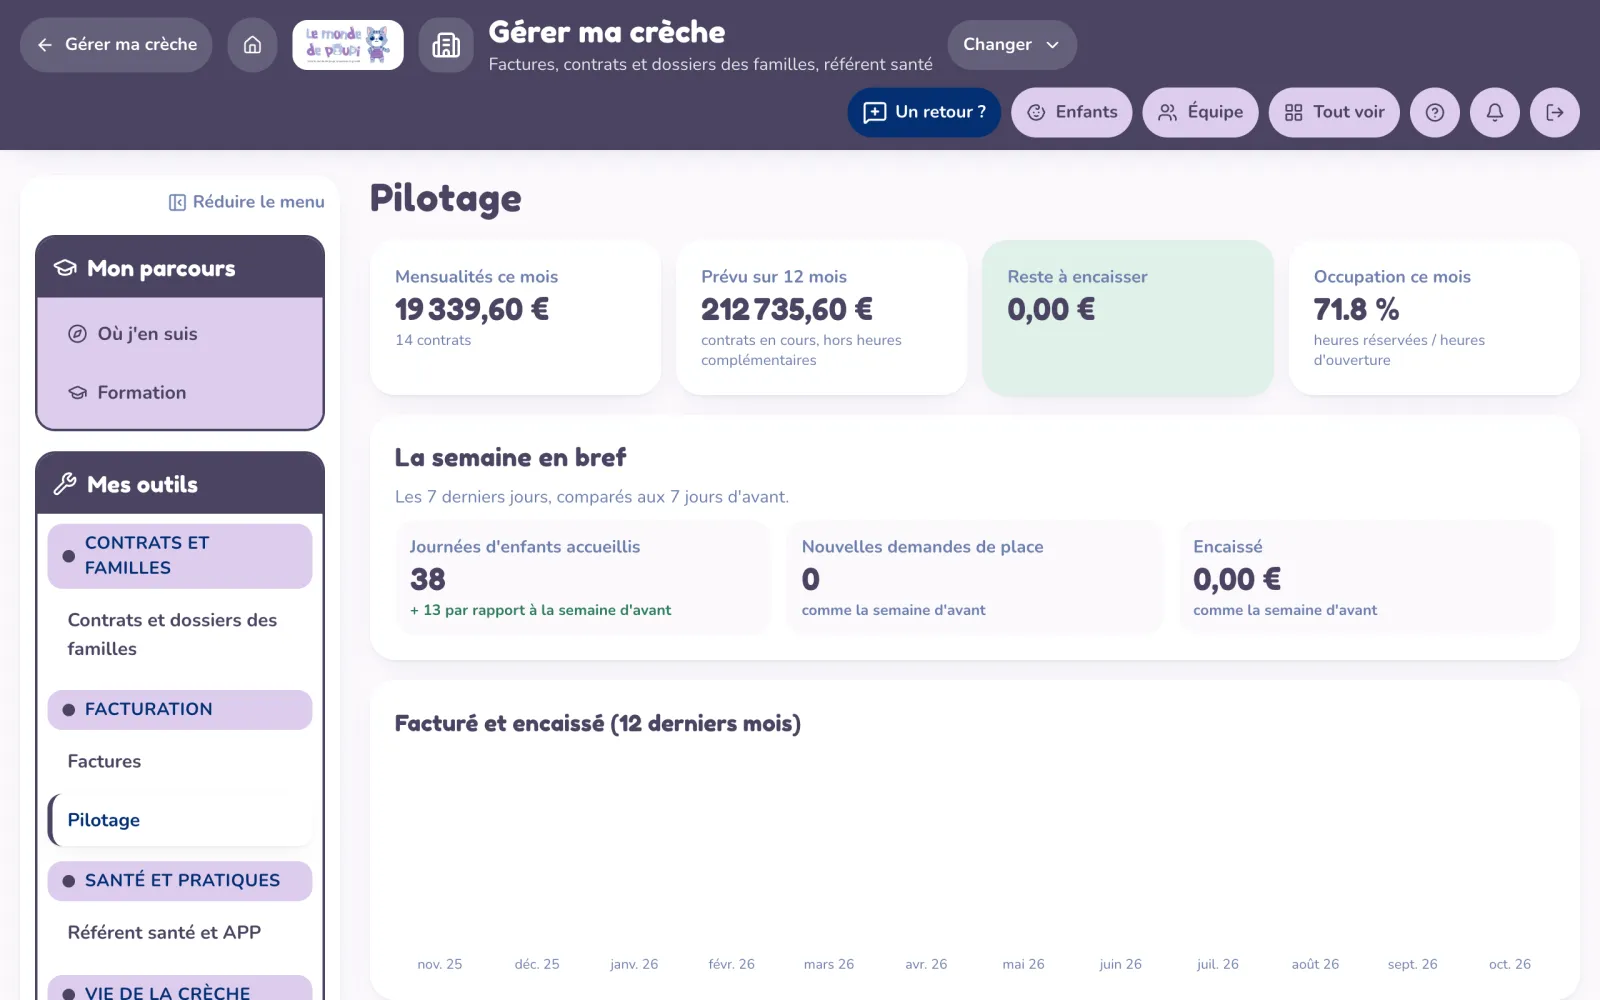Open the Le monde de Doudi logo
The image size is (1600, 1000).
[x=348, y=45]
